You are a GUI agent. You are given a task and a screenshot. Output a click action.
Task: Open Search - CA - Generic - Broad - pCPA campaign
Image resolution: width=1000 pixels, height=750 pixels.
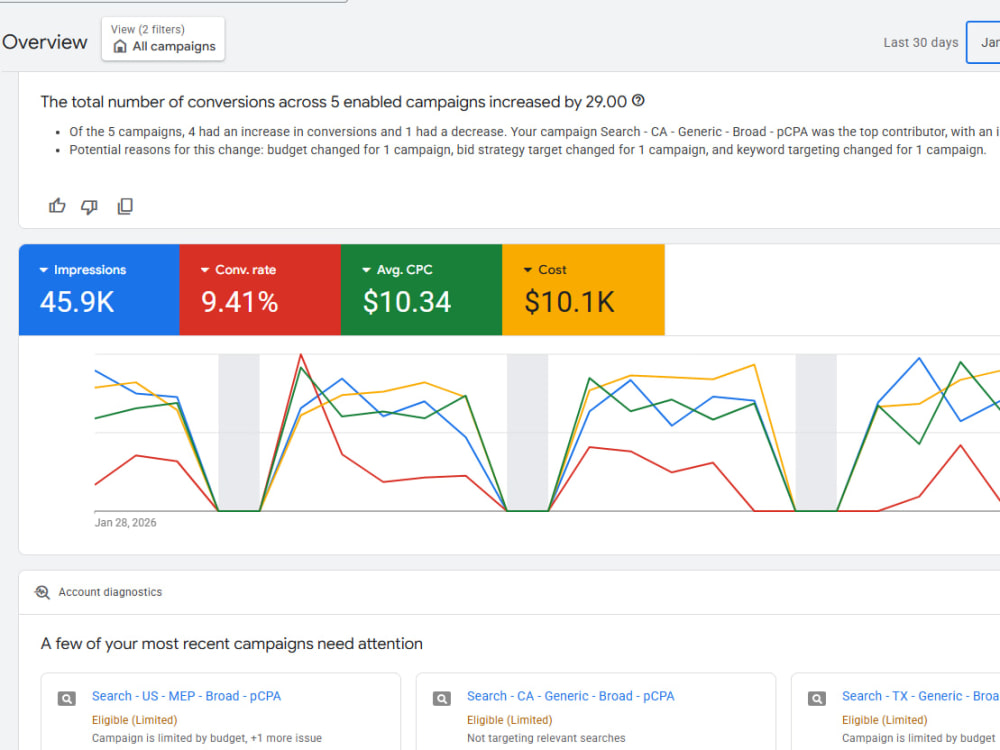click(570, 696)
